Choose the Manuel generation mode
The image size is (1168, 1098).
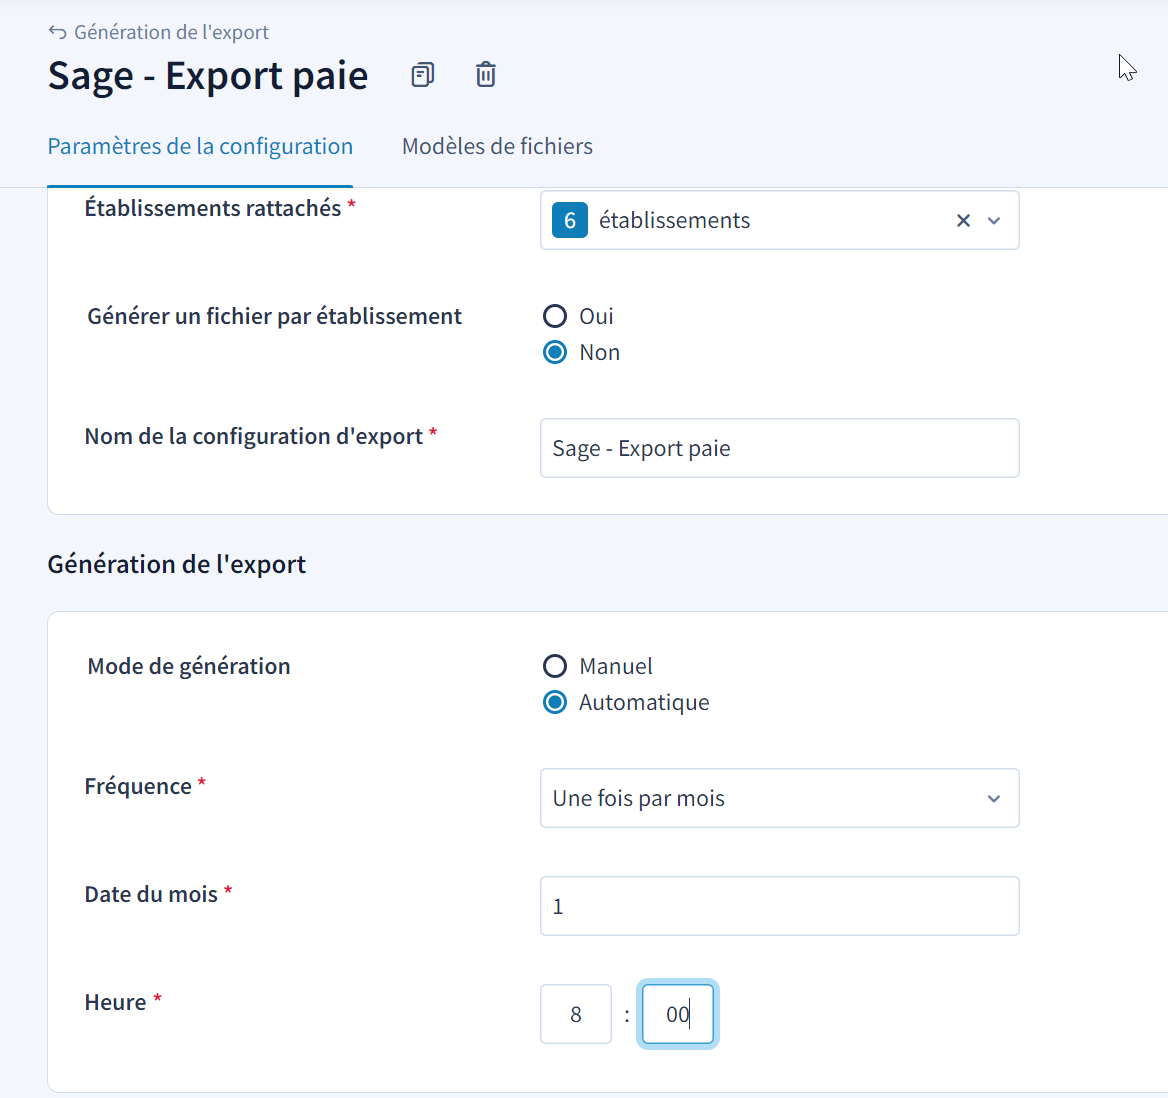click(x=555, y=666)
